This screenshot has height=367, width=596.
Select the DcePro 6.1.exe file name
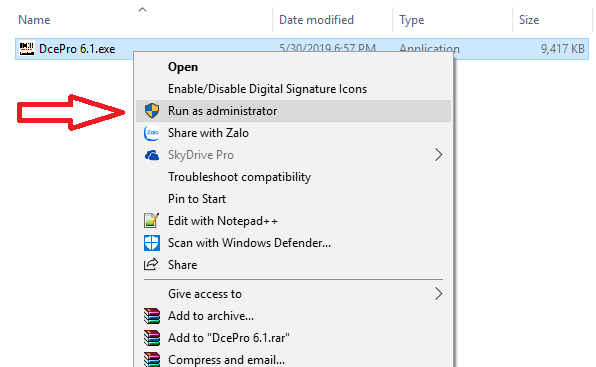77,49
